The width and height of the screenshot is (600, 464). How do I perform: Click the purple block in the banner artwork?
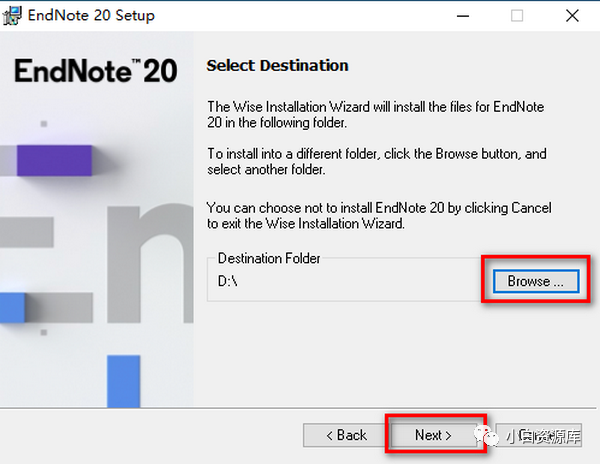[x=54, y=161]
